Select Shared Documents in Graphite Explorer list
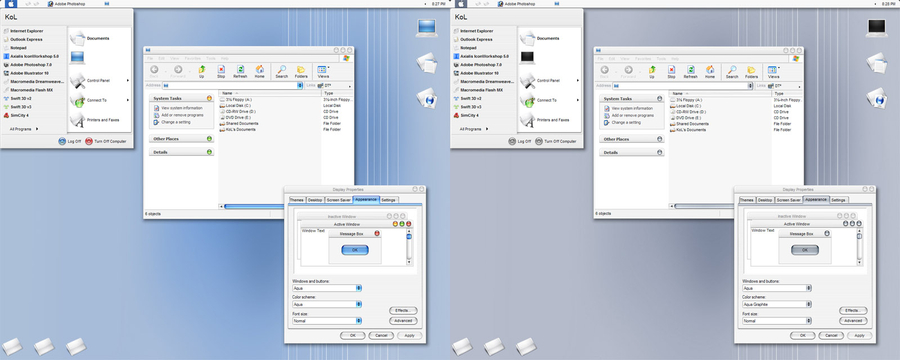Screen dimensions: 900x360 pyautogui.click(x=689, y=123)
